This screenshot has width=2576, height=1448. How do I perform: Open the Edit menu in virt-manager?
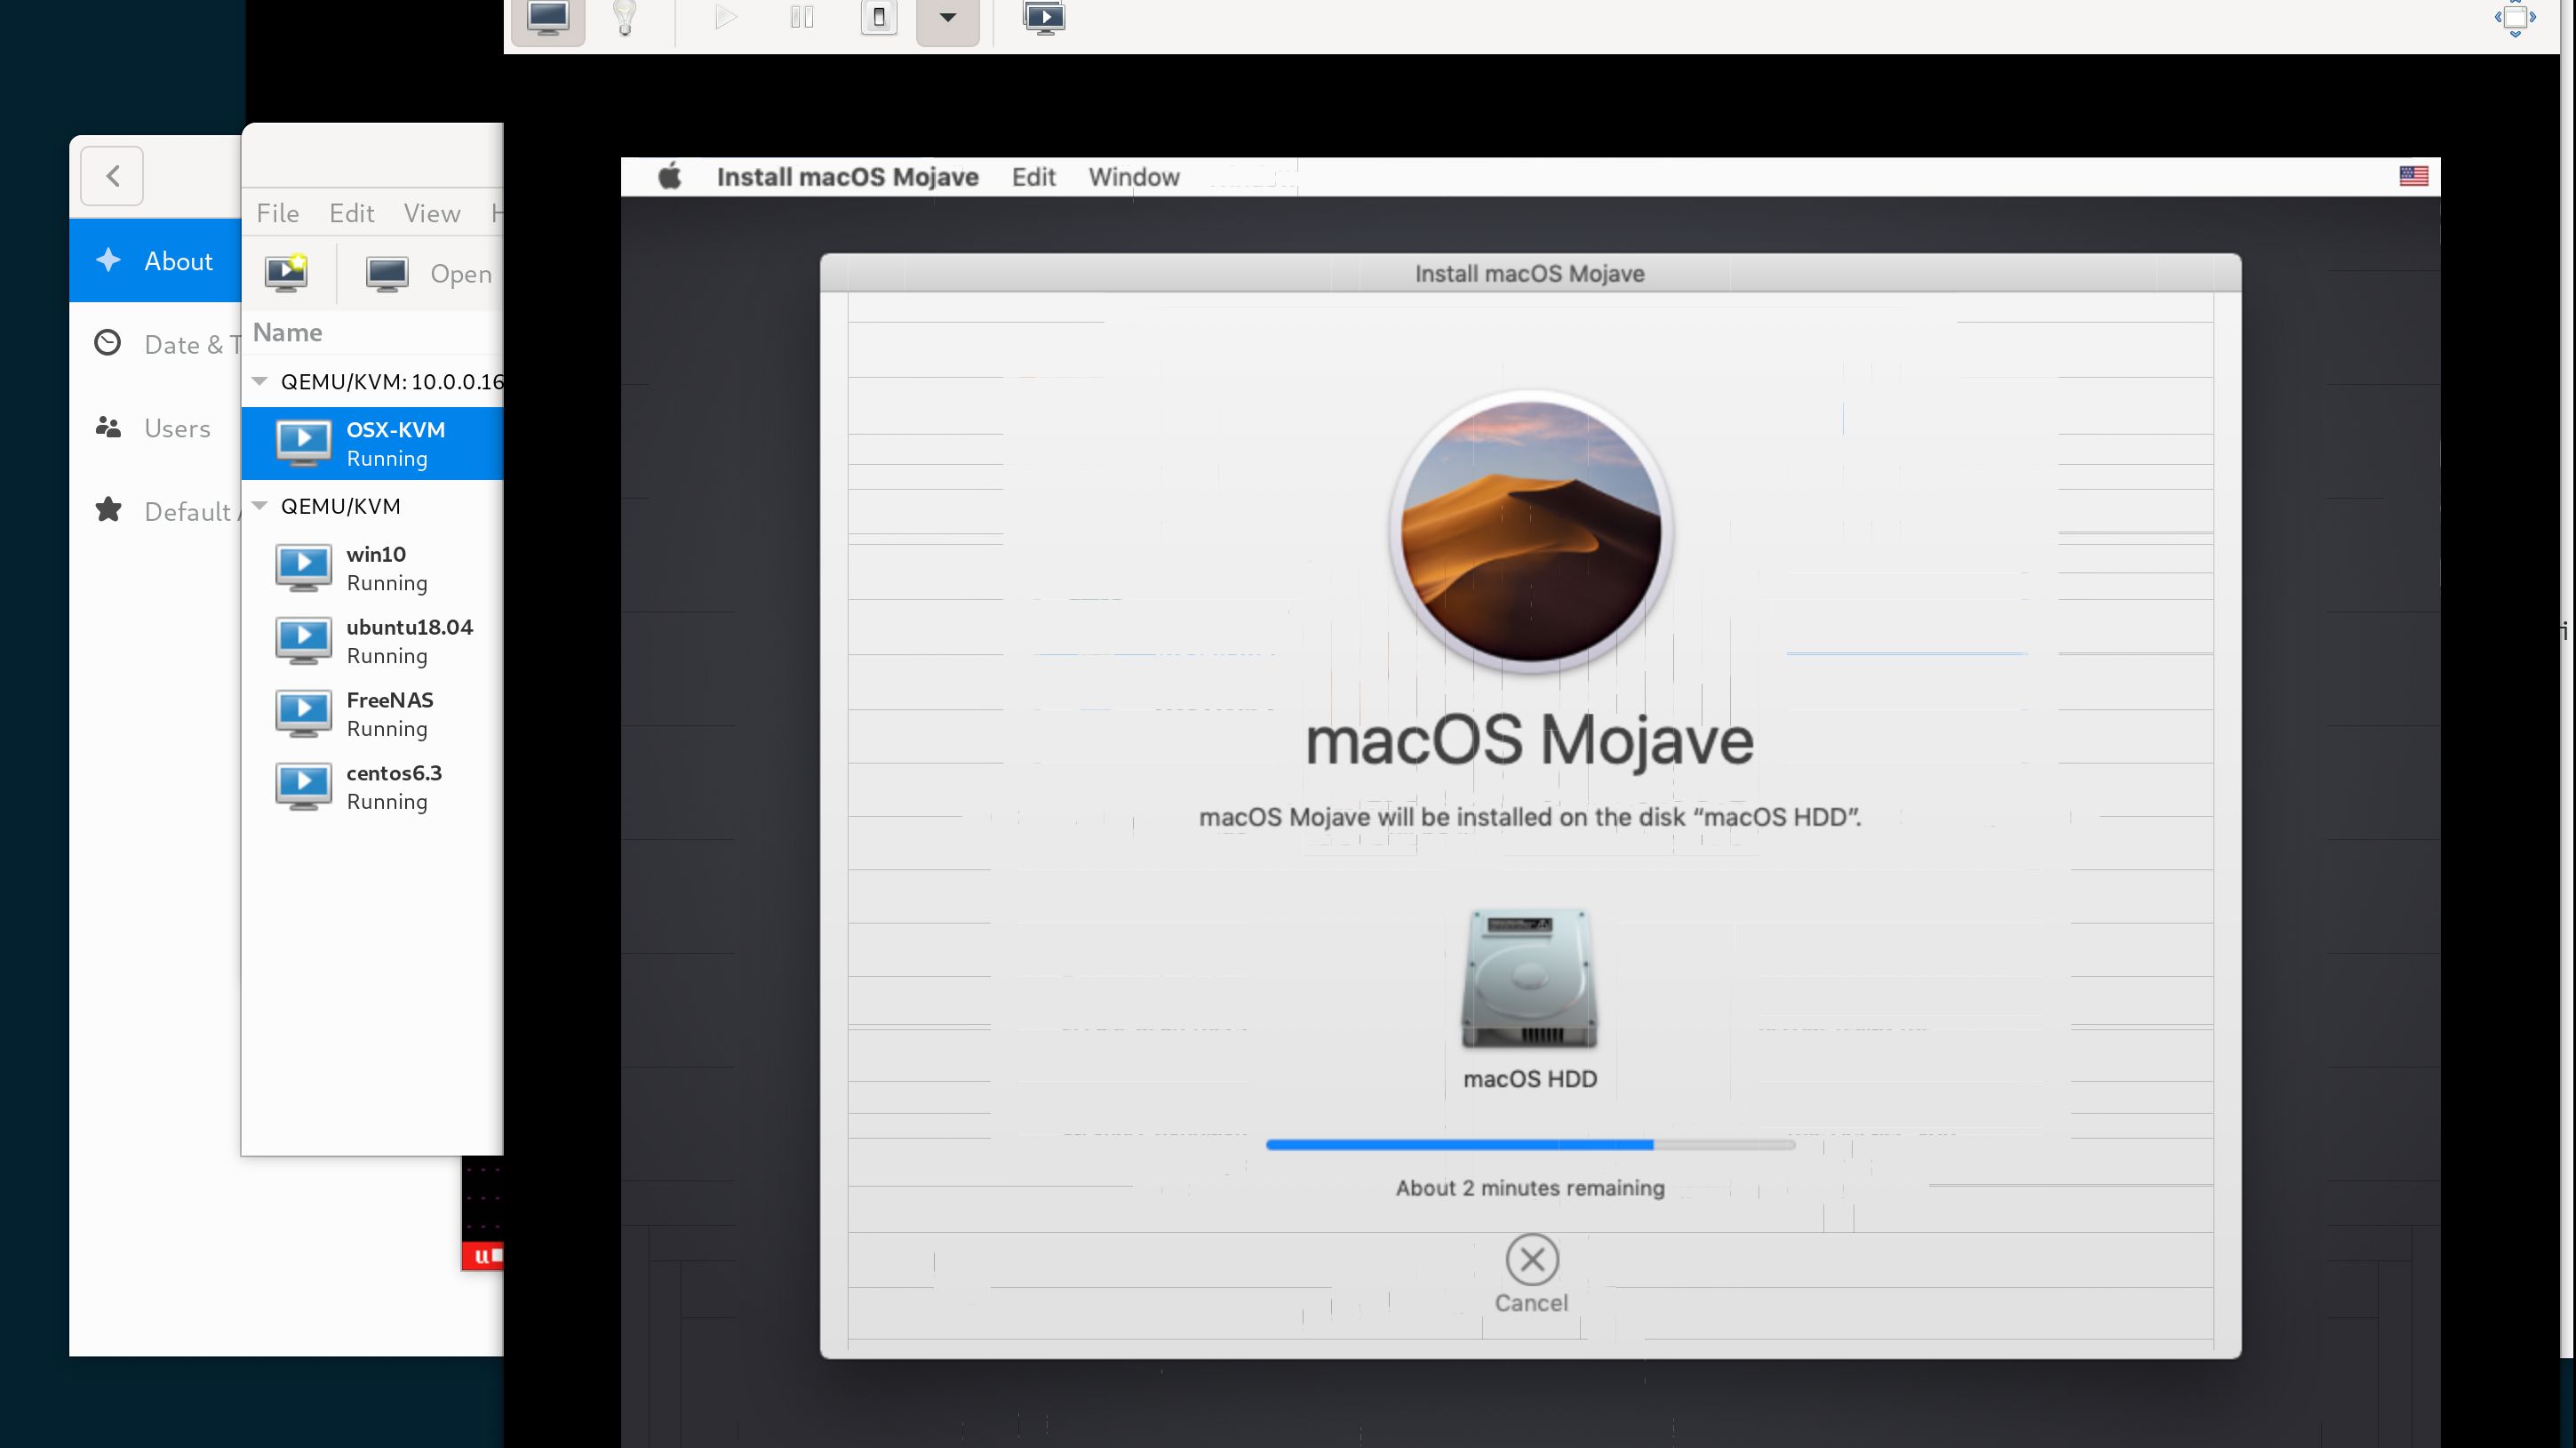(350, 212)
